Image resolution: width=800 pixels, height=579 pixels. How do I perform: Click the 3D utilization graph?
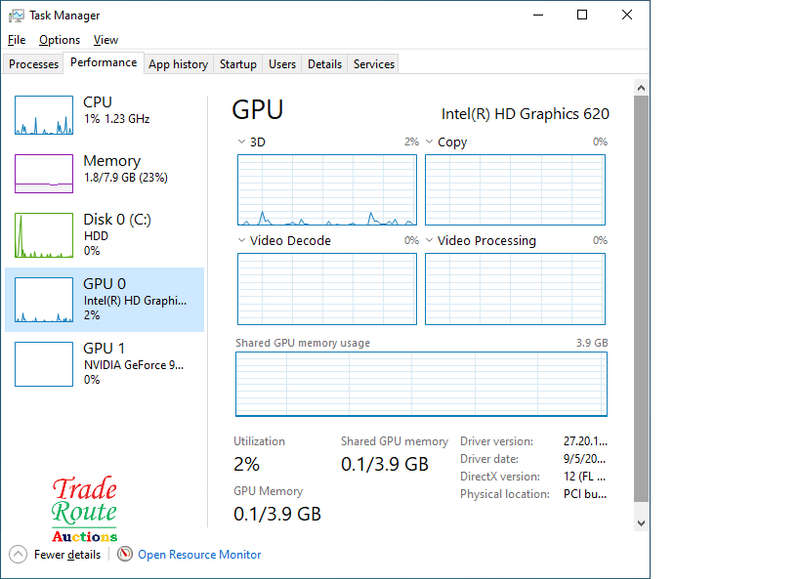pos(327,190)
